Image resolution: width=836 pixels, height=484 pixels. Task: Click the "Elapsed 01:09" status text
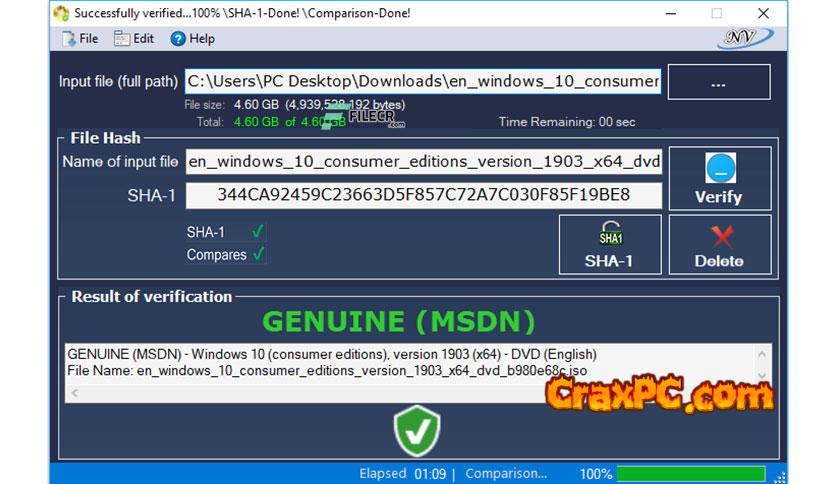403,473
